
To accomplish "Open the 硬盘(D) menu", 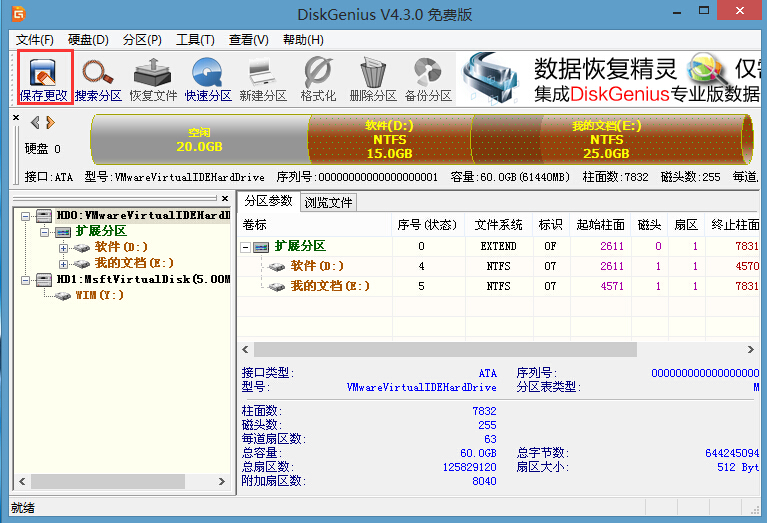I will click(x=88, y=40).
